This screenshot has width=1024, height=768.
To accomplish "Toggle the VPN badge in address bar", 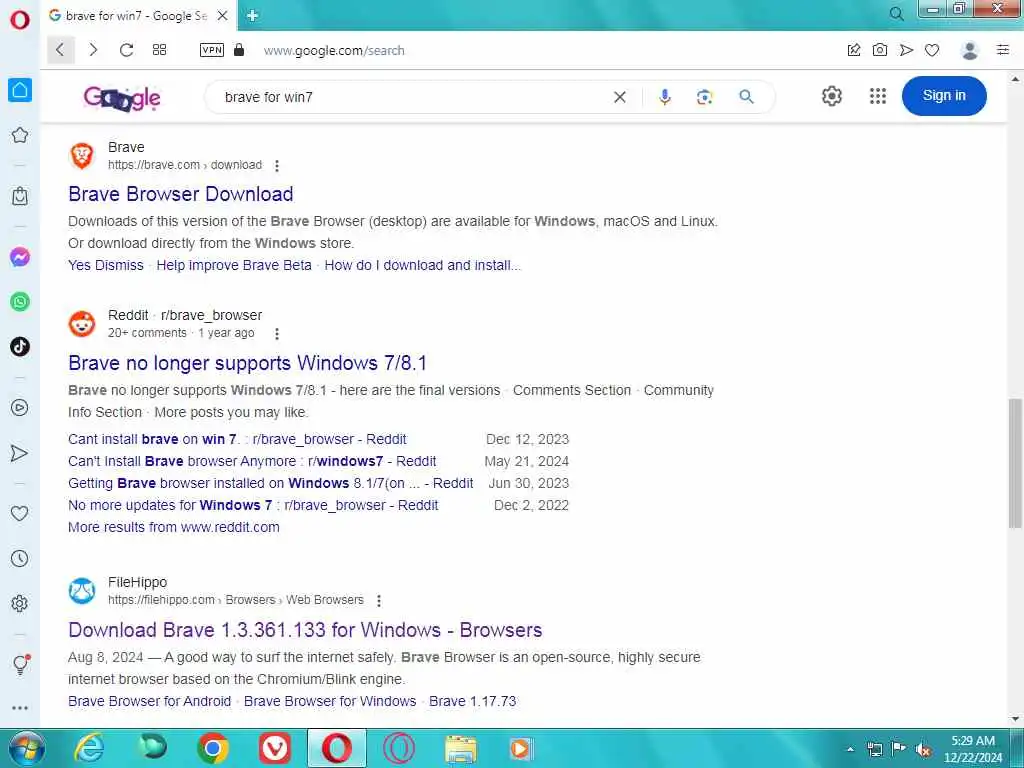I will click(212, 50).
